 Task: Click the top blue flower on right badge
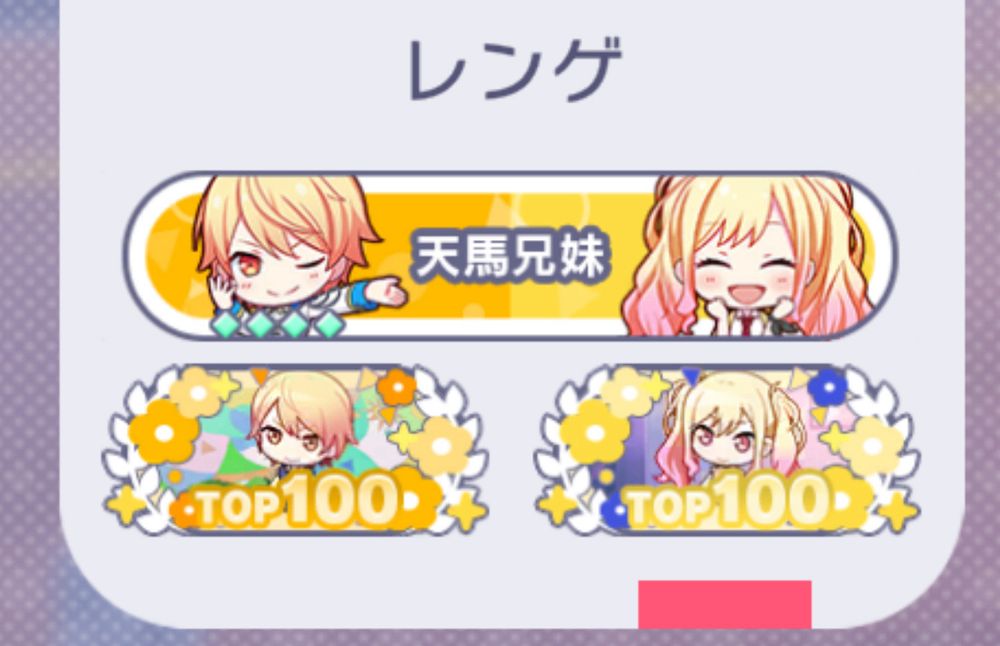[827, 386]
